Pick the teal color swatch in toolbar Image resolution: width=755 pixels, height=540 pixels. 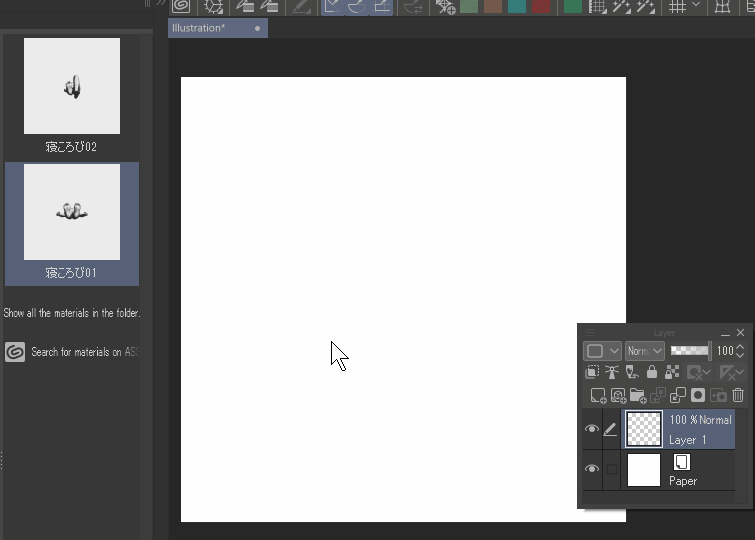pos(517,6)
